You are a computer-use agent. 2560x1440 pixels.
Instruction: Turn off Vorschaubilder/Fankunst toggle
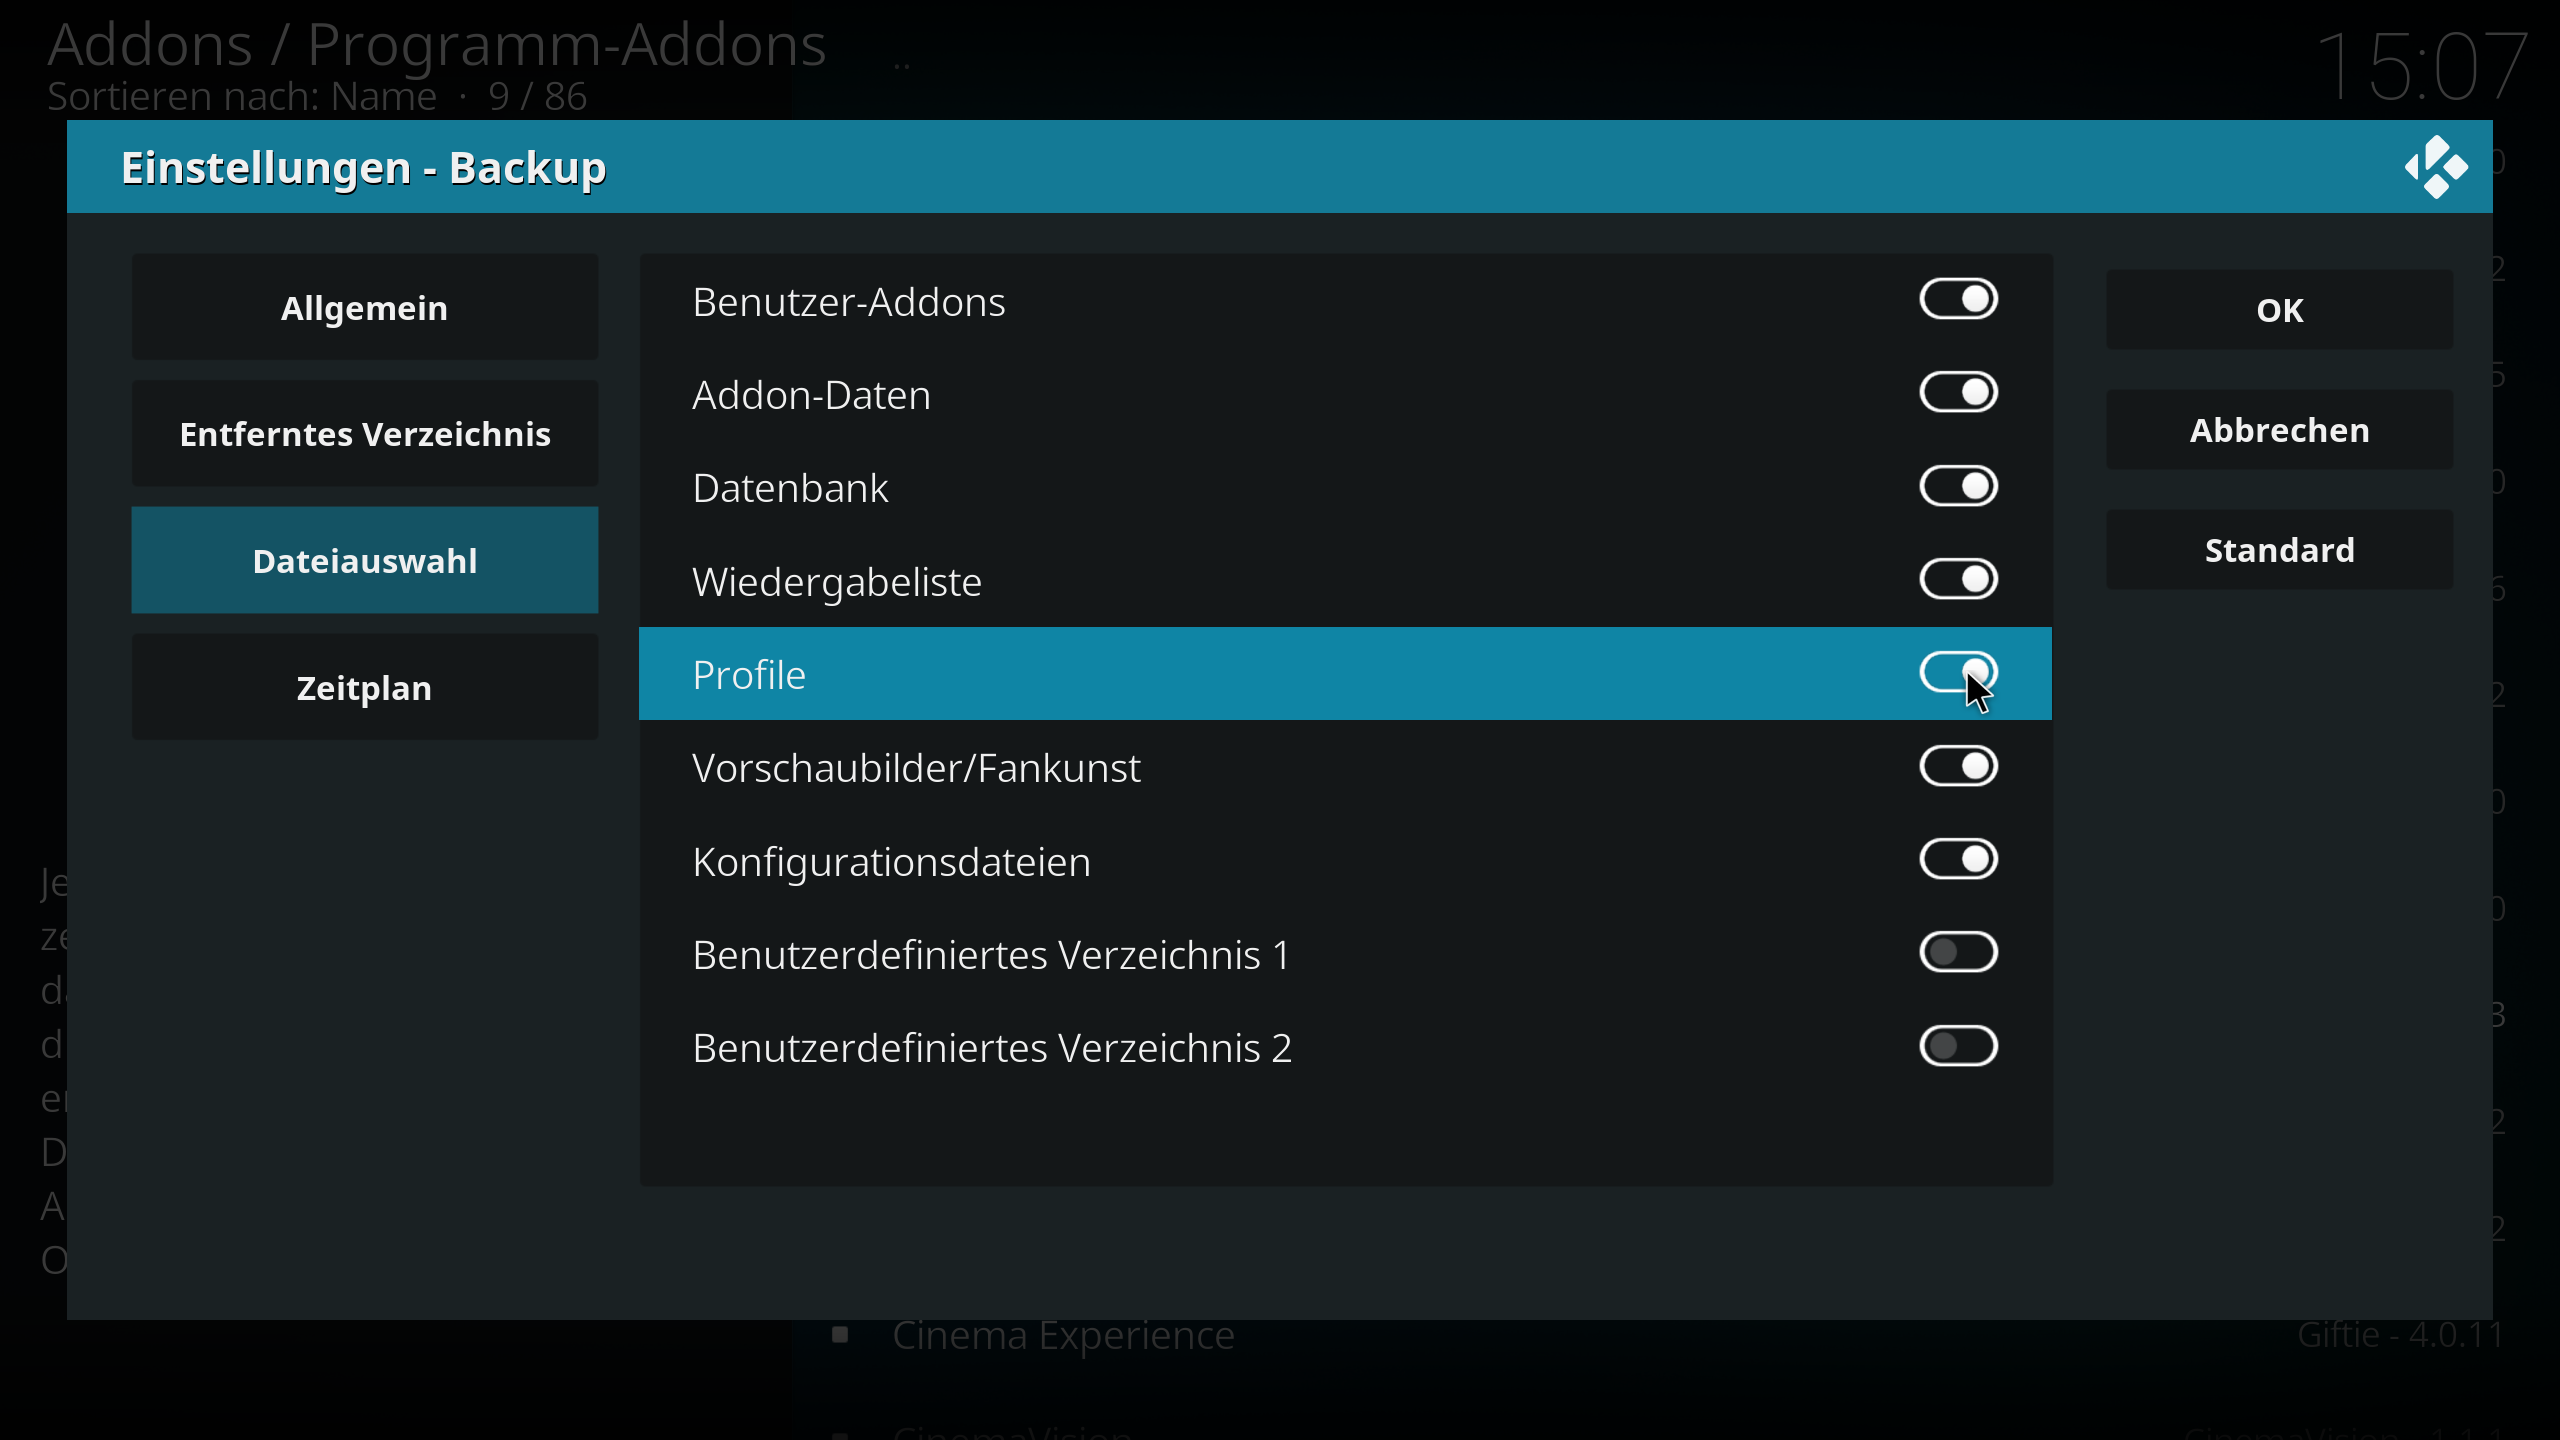pos(1958,767)
